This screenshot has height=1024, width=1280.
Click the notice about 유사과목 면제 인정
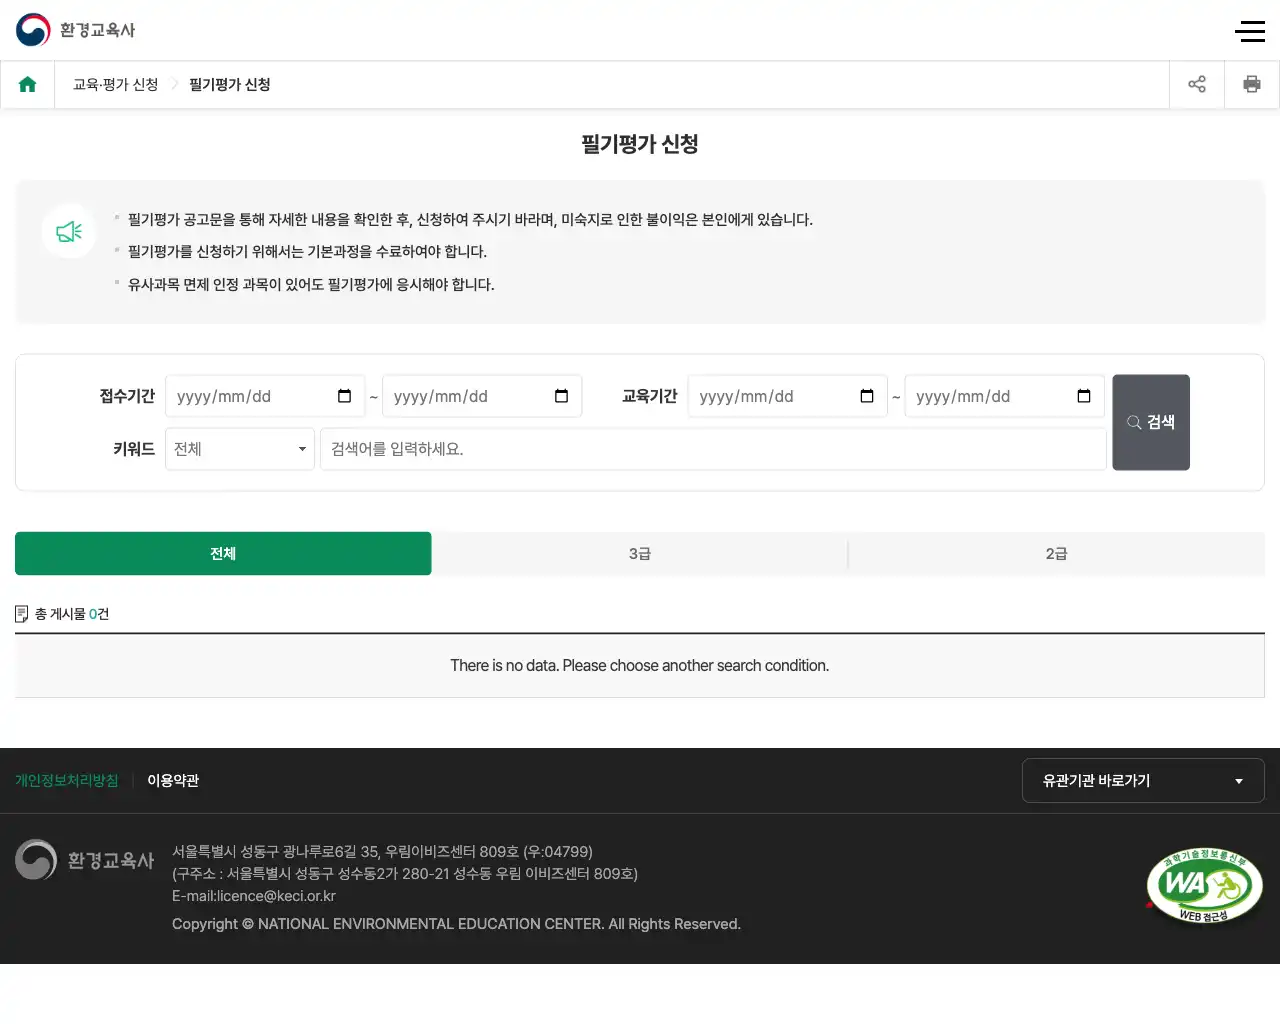coord(311,285)
